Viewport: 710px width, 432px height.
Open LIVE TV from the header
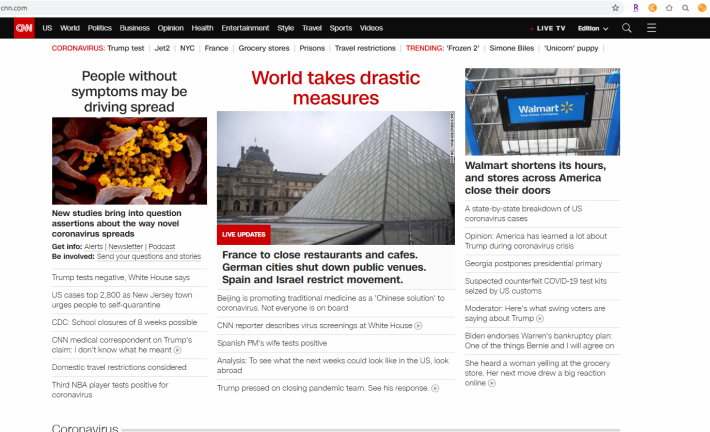pos(548,28)
